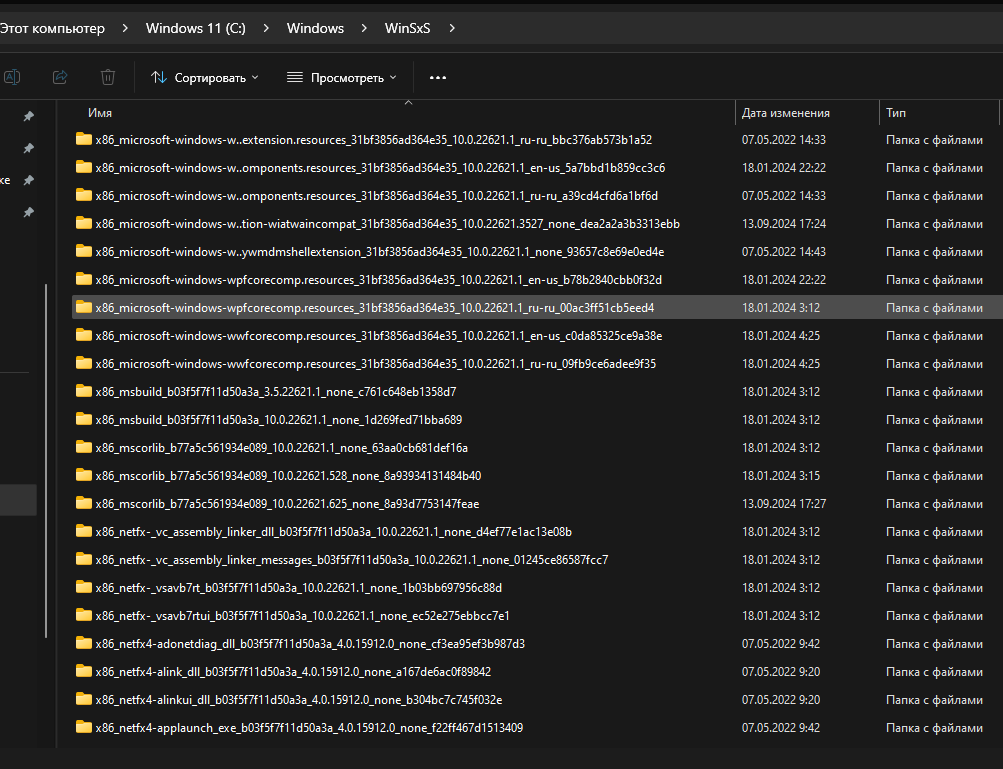Image resolution: width=1003 pixels, height=769 pixels.
Task: Click folder icon of wpfcorecomp.resources ru-ru folder
Action: tap(84, 307)
